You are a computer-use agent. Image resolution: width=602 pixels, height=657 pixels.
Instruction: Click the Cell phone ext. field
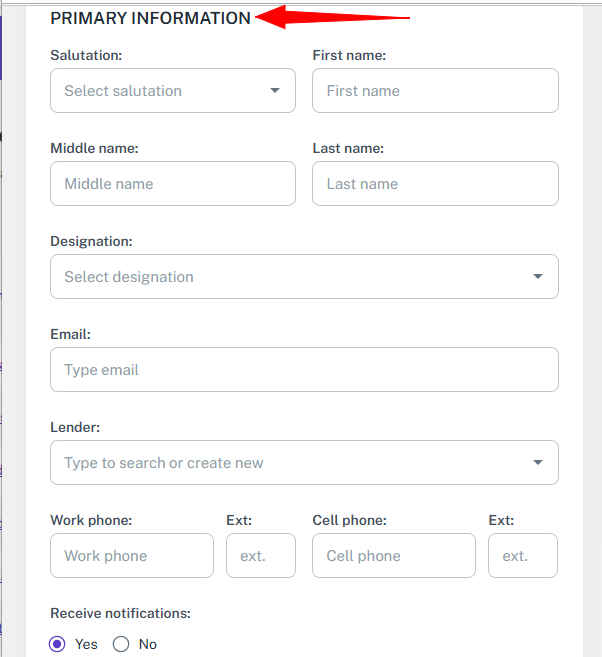point(523,556)
